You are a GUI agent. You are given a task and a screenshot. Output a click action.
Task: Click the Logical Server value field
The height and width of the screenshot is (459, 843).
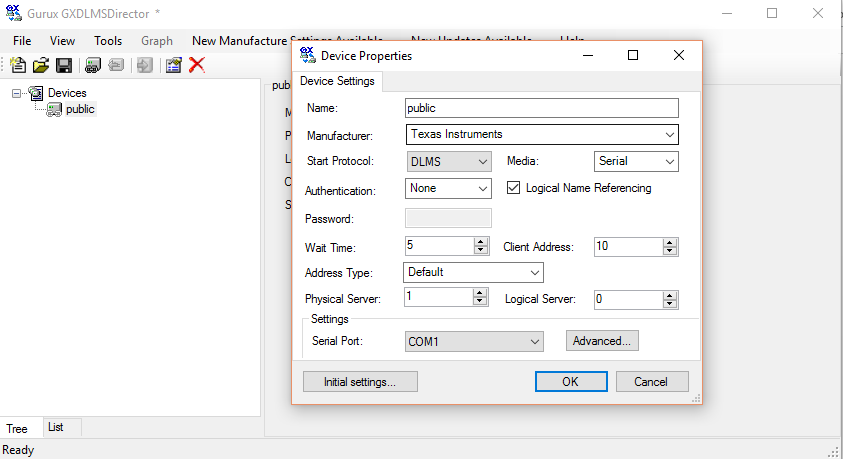628,300
